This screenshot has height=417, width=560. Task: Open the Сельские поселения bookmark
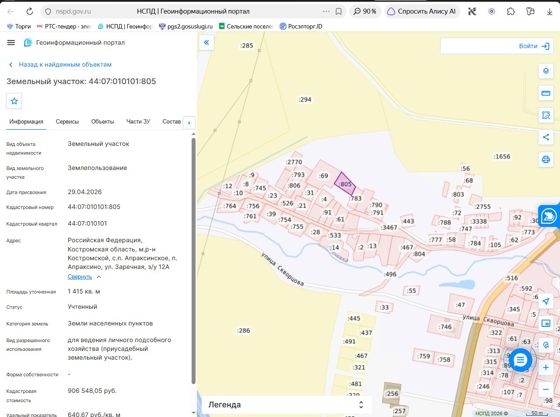pyautogui.click(x=246, y=26)
